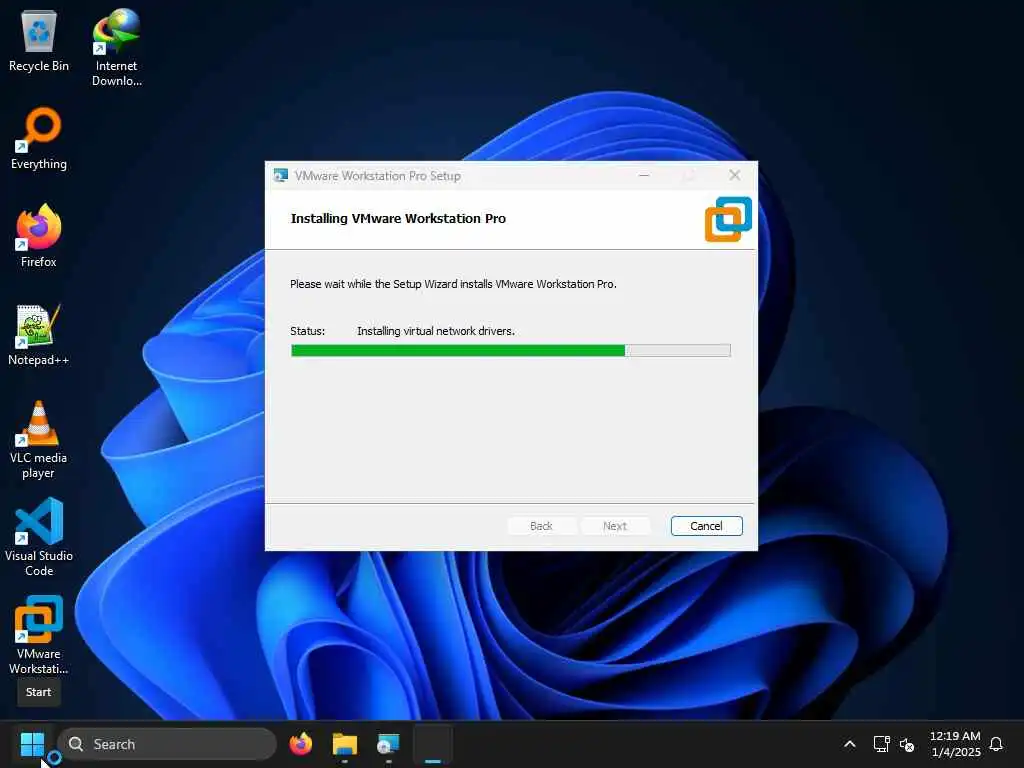Click the taskbar Search box
The height and width of the screenshot is (768, 1024).
[x=167, y=744]
